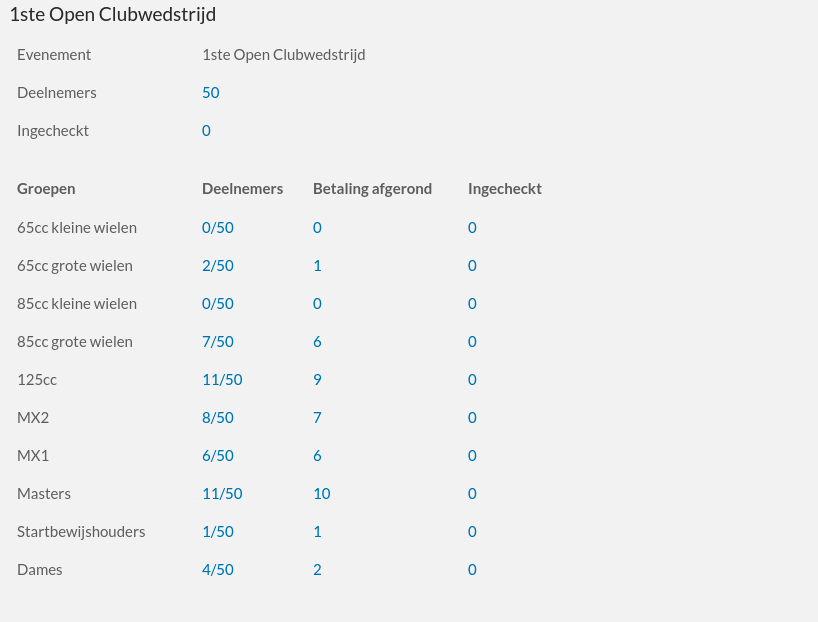
Task: Open completed payments count 10 for Masters
Action: (321, 494)
